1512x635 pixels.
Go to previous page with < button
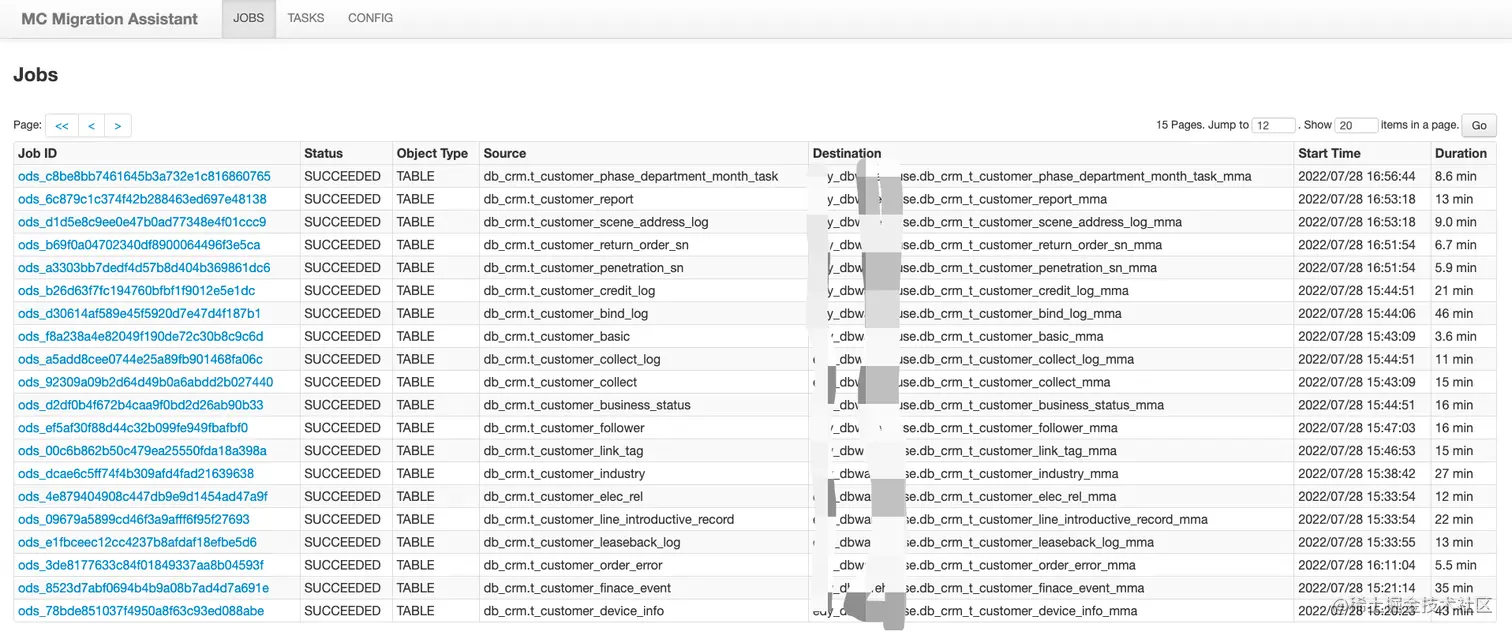(x=91, y=126)
